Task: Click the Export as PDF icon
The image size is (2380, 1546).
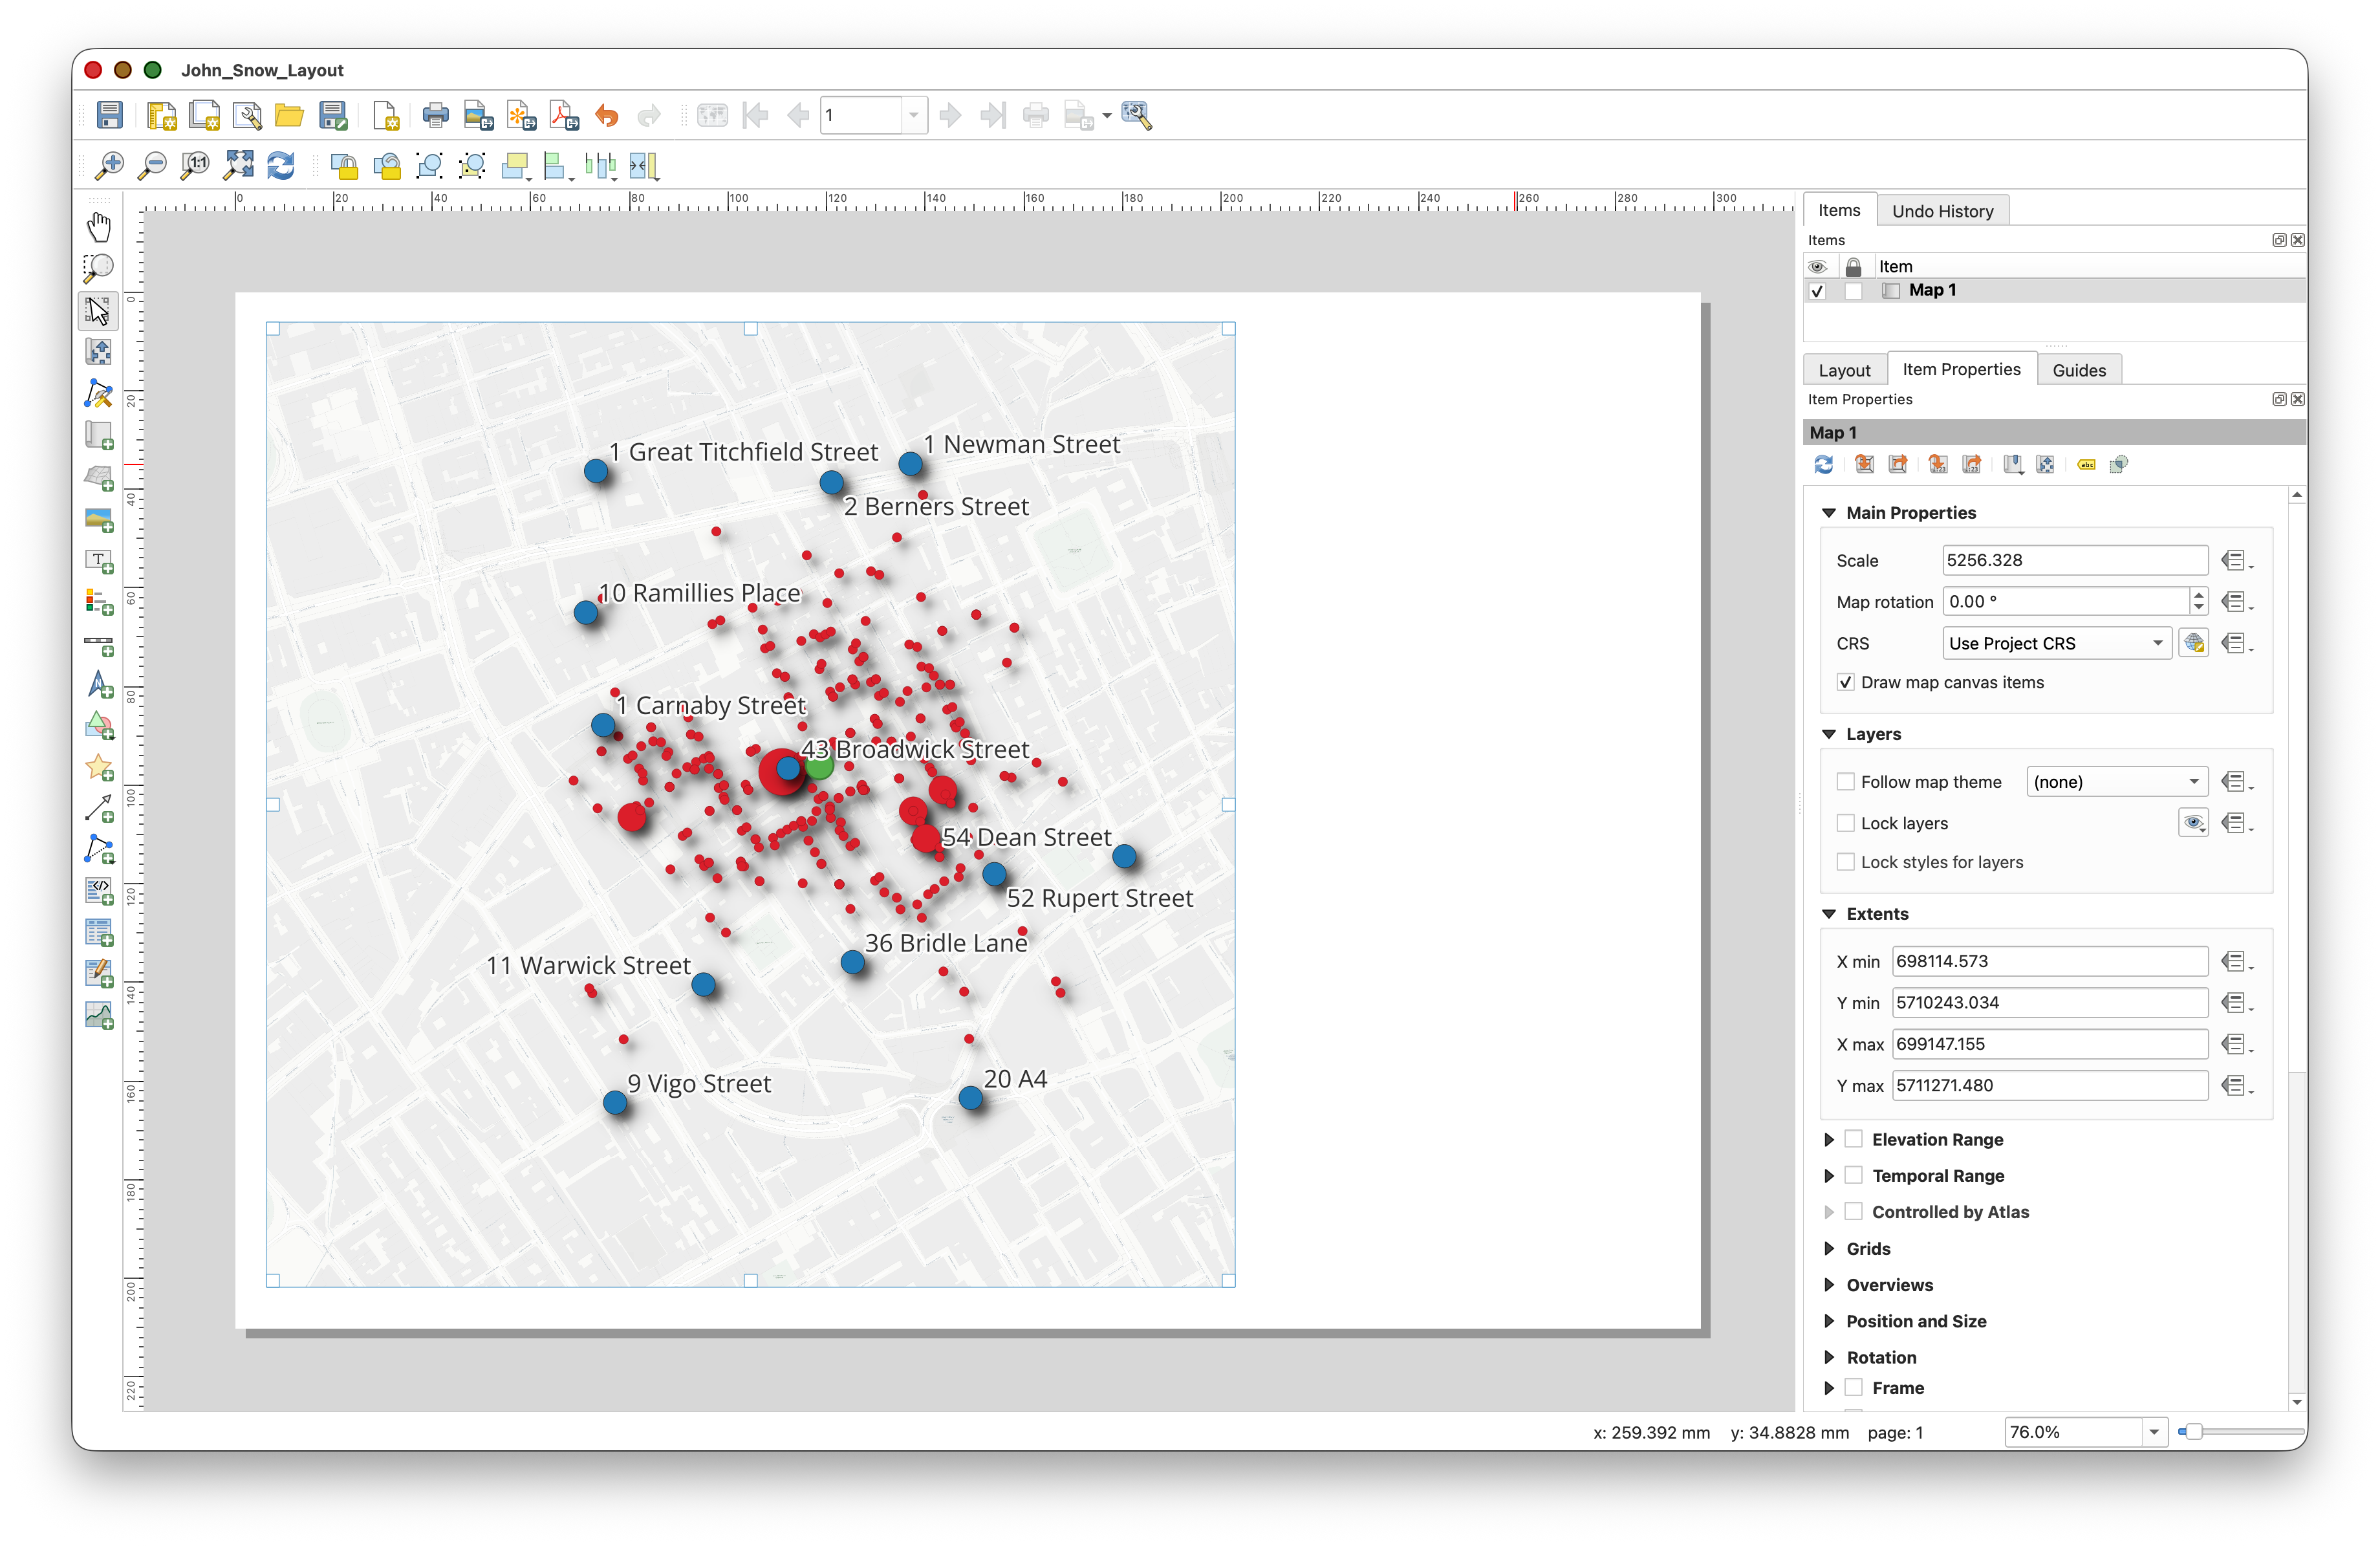Action: coord(564,116)
